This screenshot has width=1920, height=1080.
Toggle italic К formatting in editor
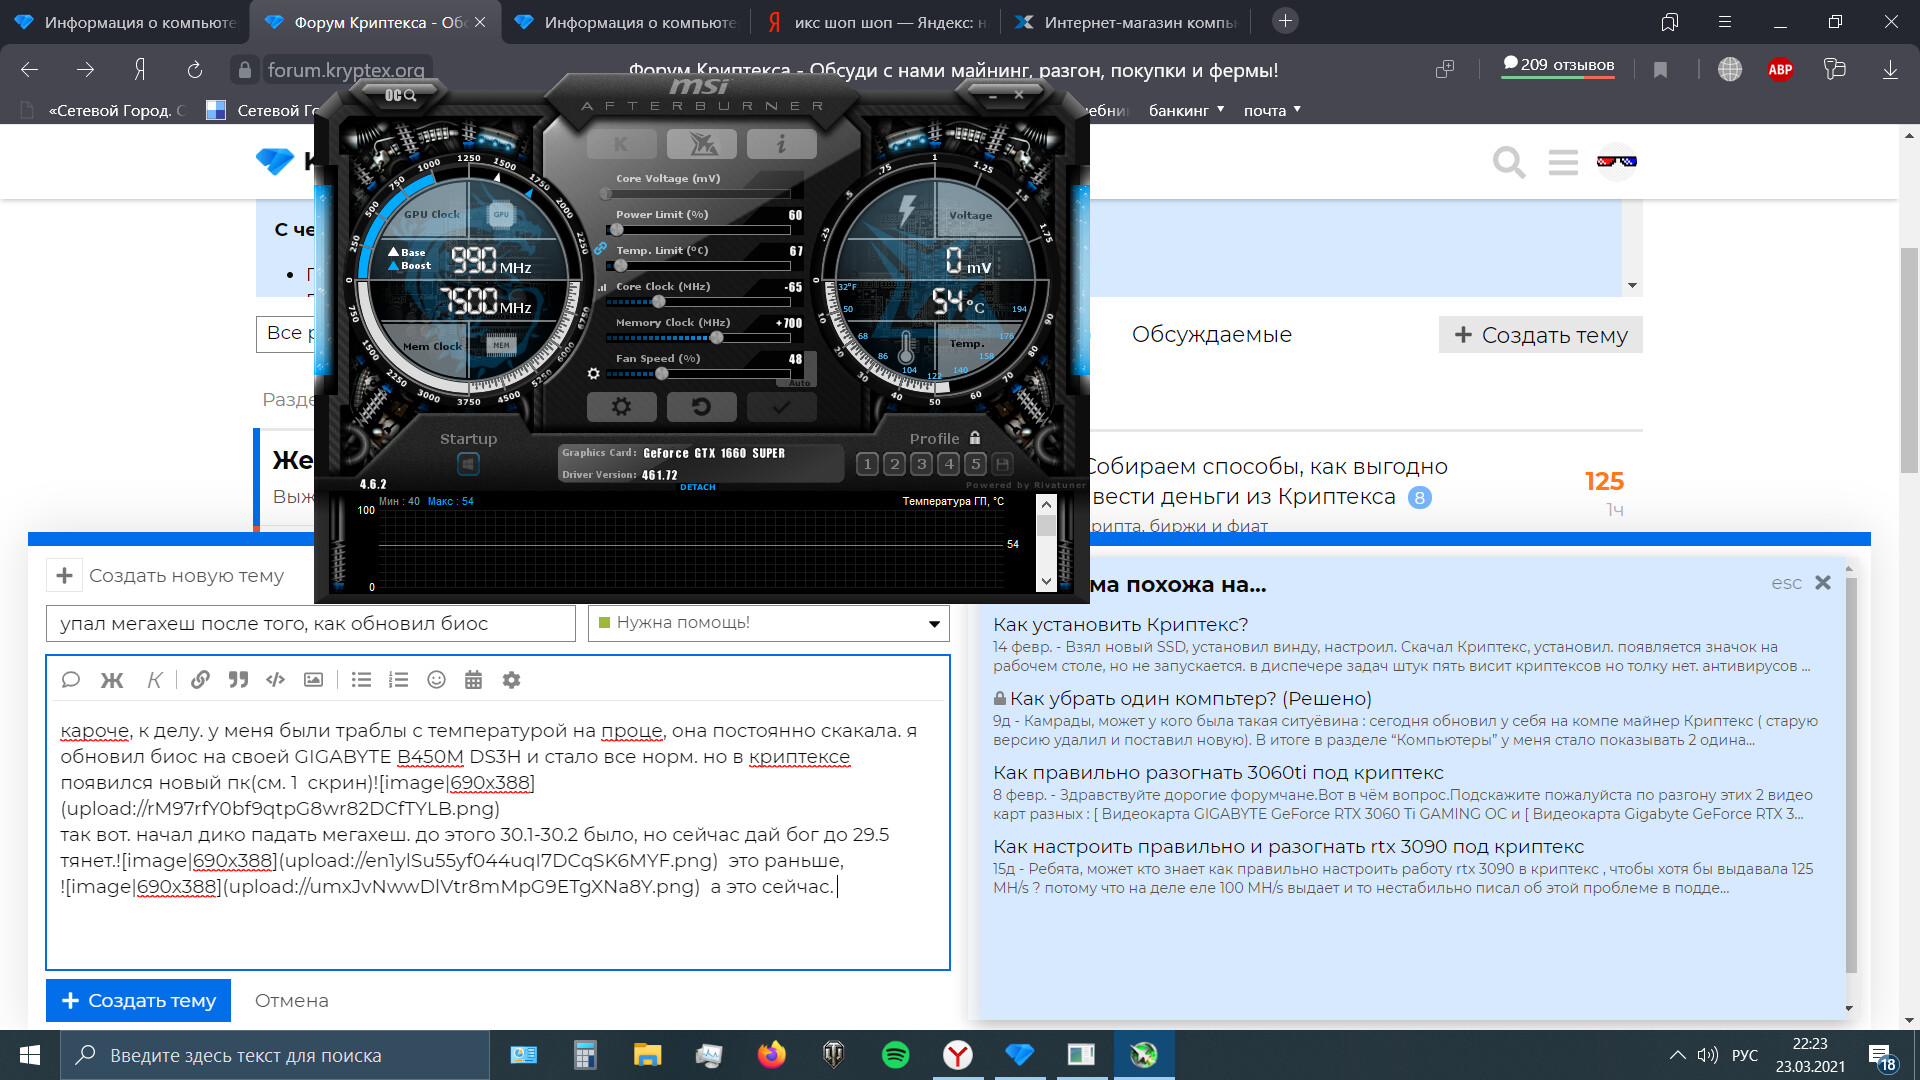coord(154,680)
